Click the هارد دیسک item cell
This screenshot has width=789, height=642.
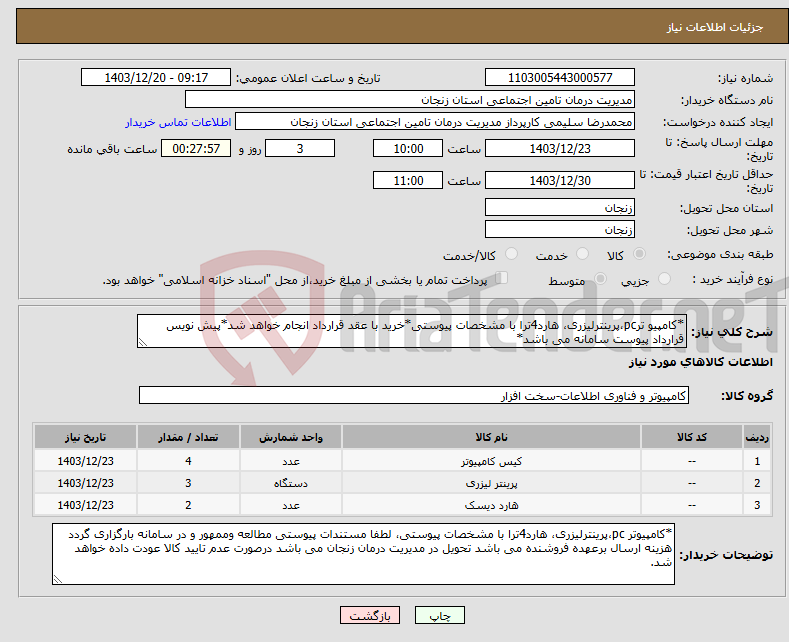pyautogui.click(x=491, y=505)
